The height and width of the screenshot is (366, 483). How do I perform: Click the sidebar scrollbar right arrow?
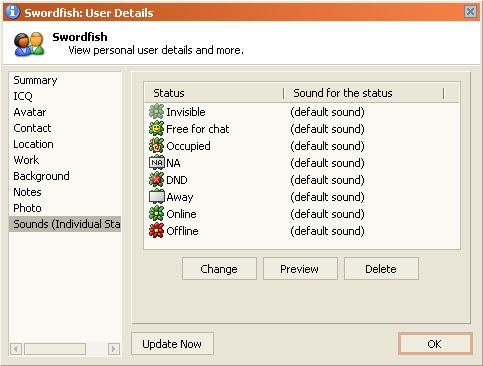(114, 349)
